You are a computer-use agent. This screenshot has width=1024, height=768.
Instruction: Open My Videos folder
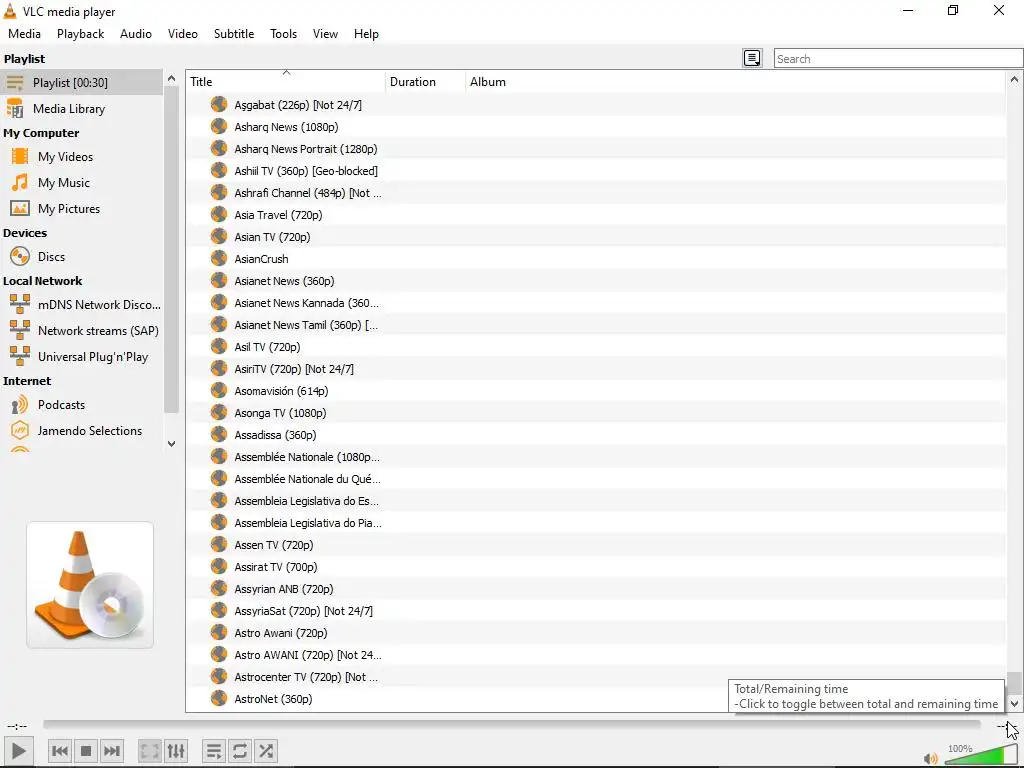tap(81, 157)
